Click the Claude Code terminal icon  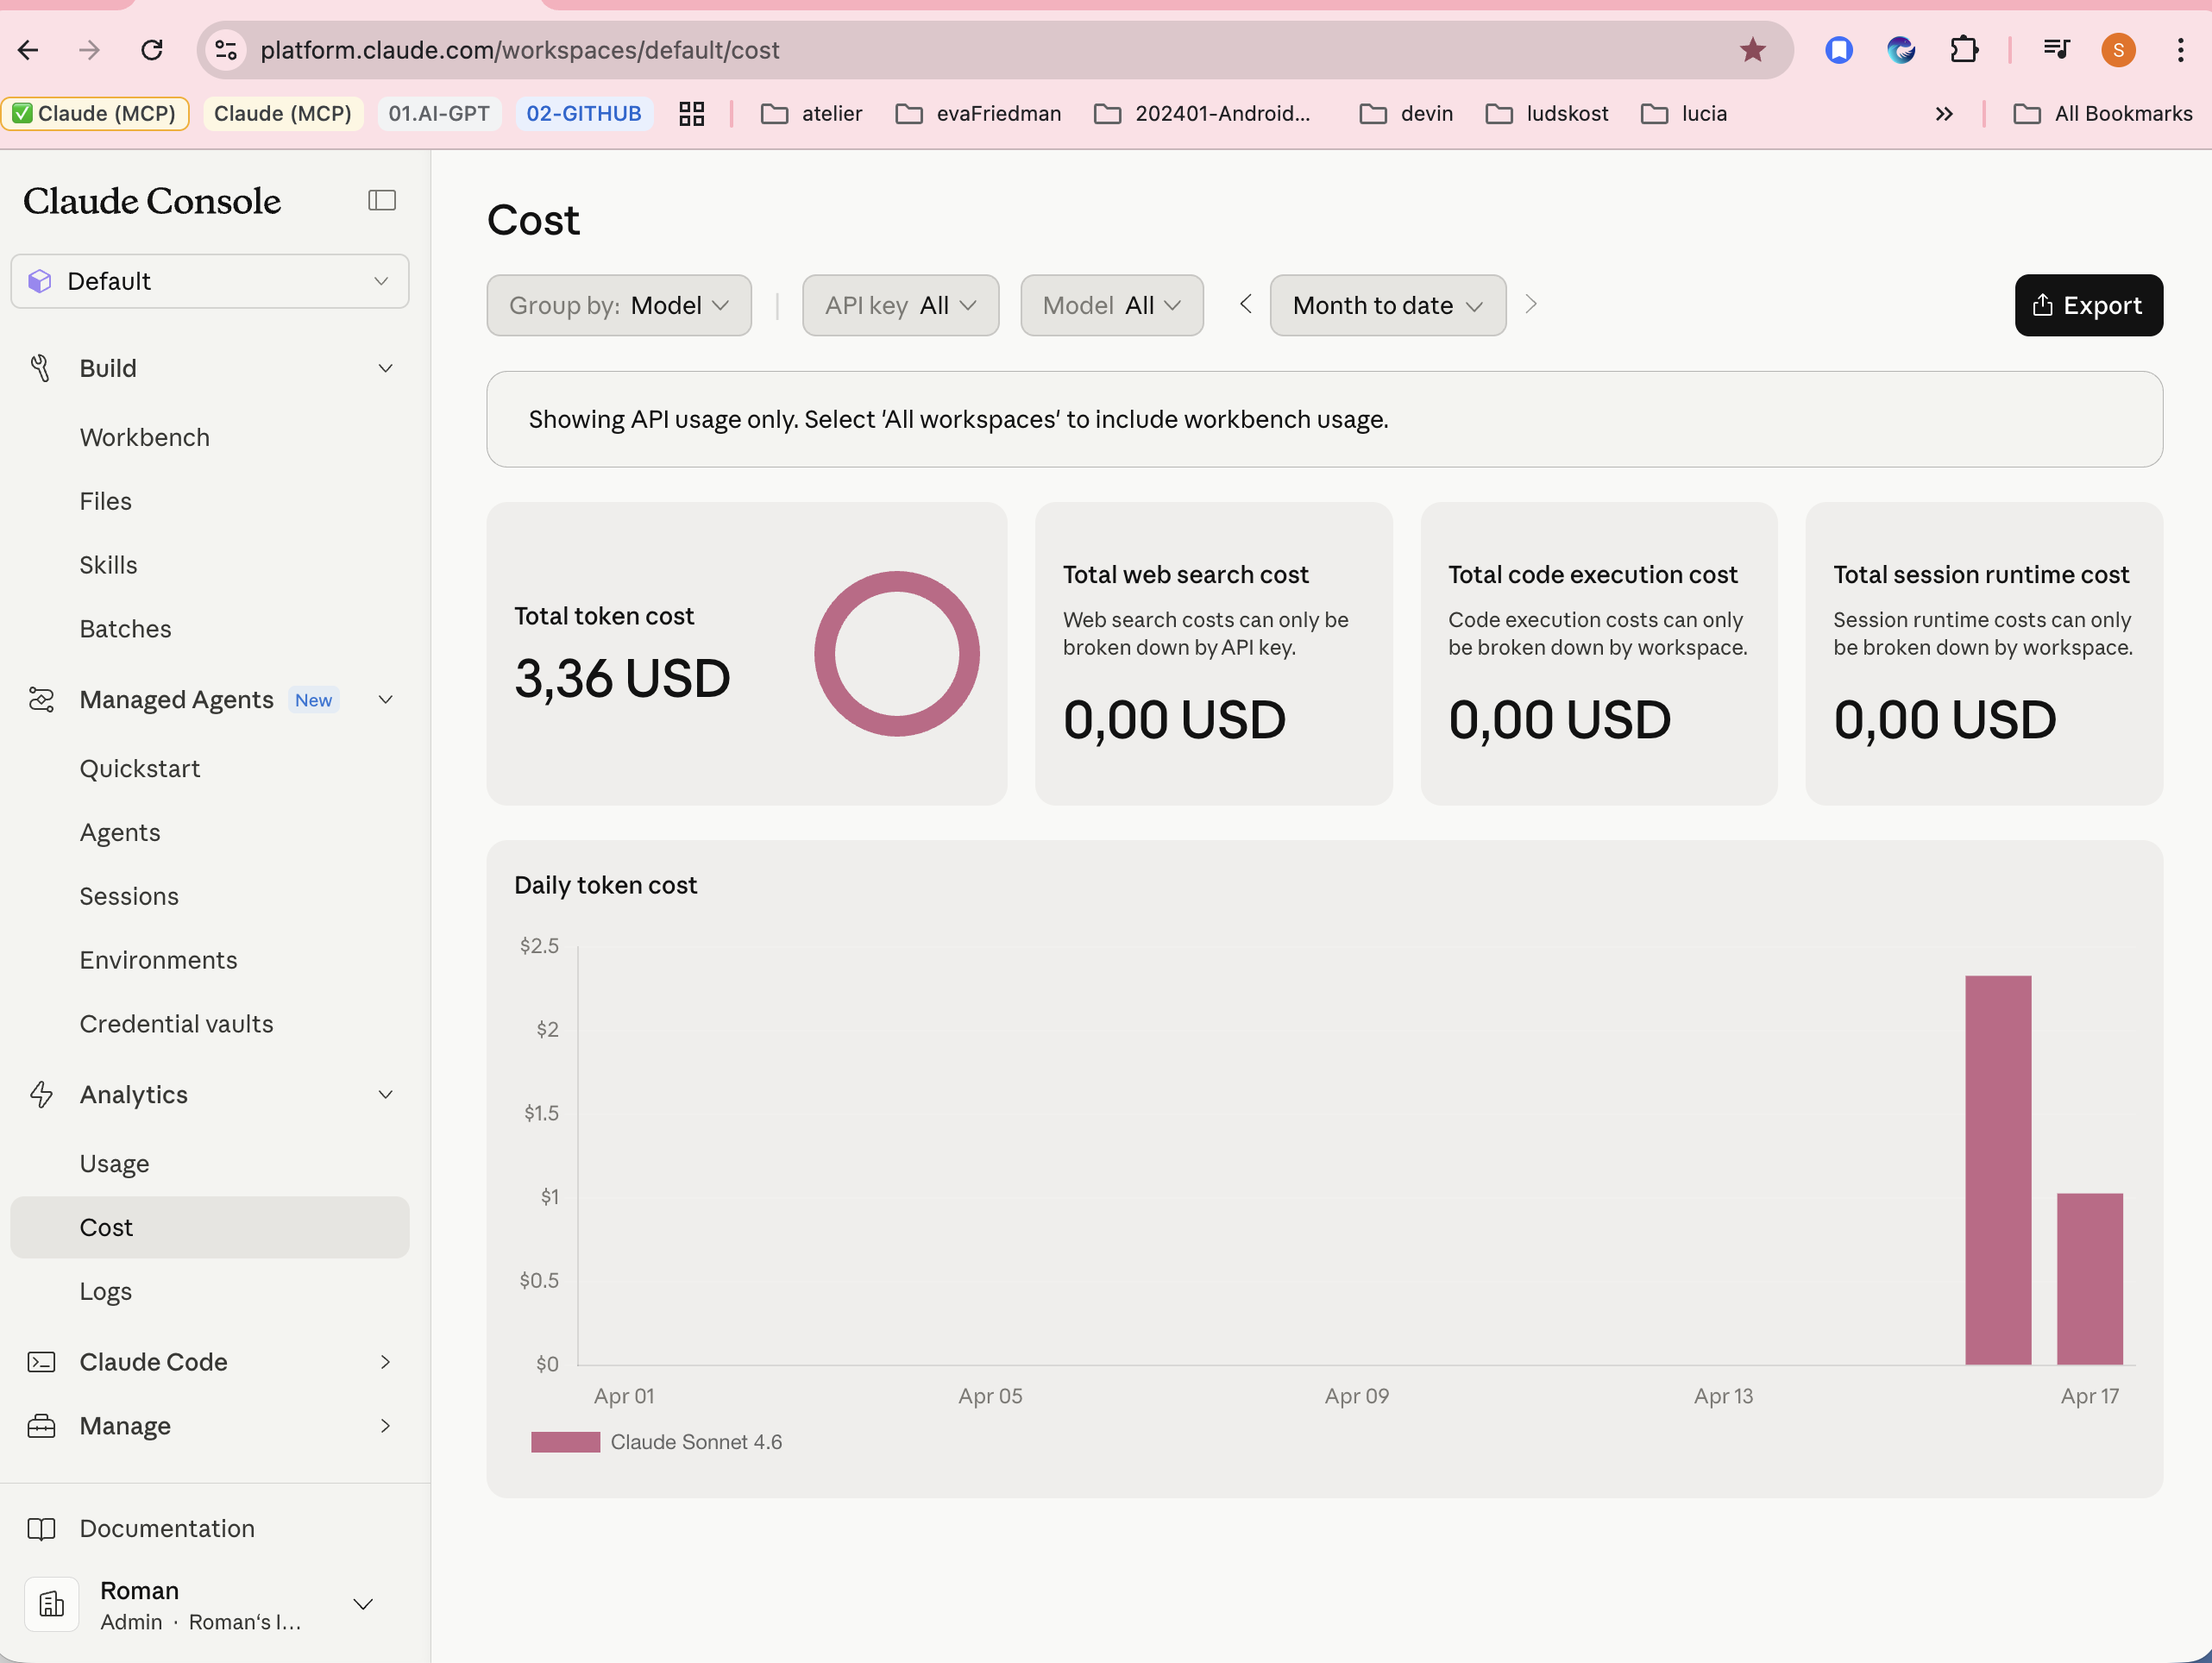click(41, 1362)
